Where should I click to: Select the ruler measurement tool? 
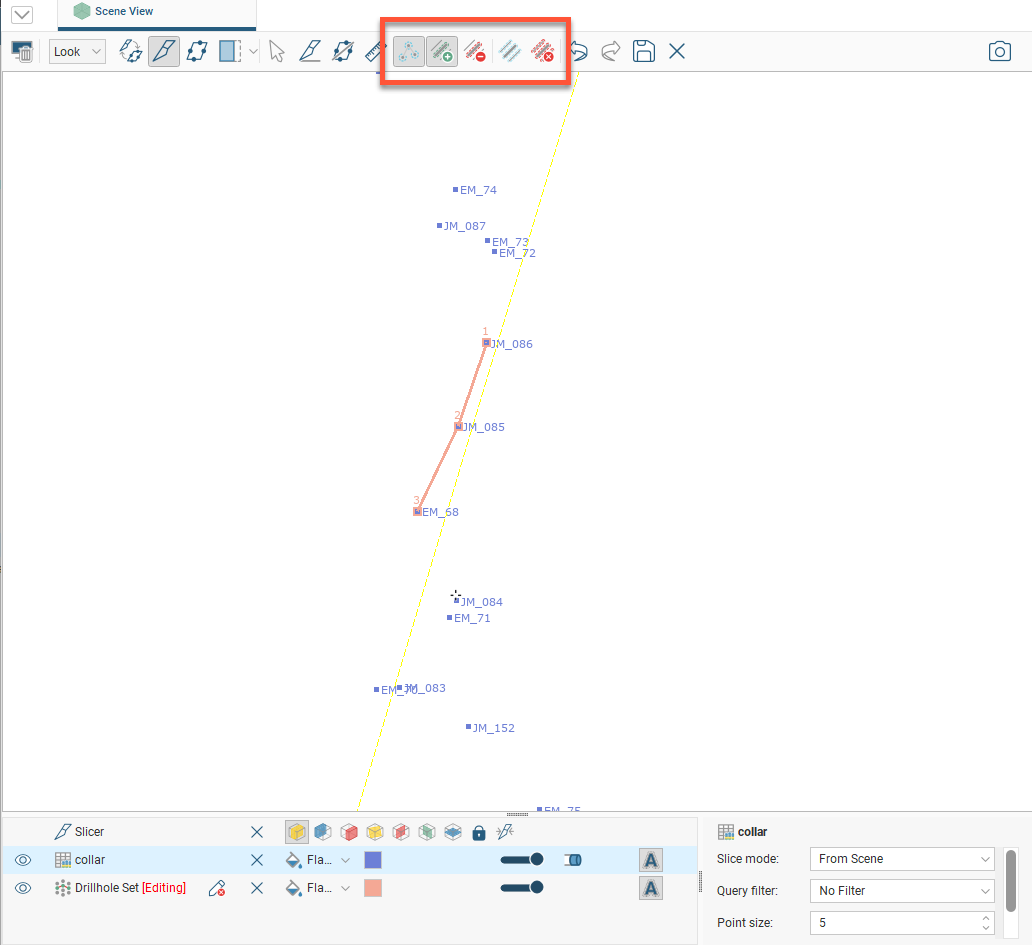pyautogui.click(x=374, y=51)
